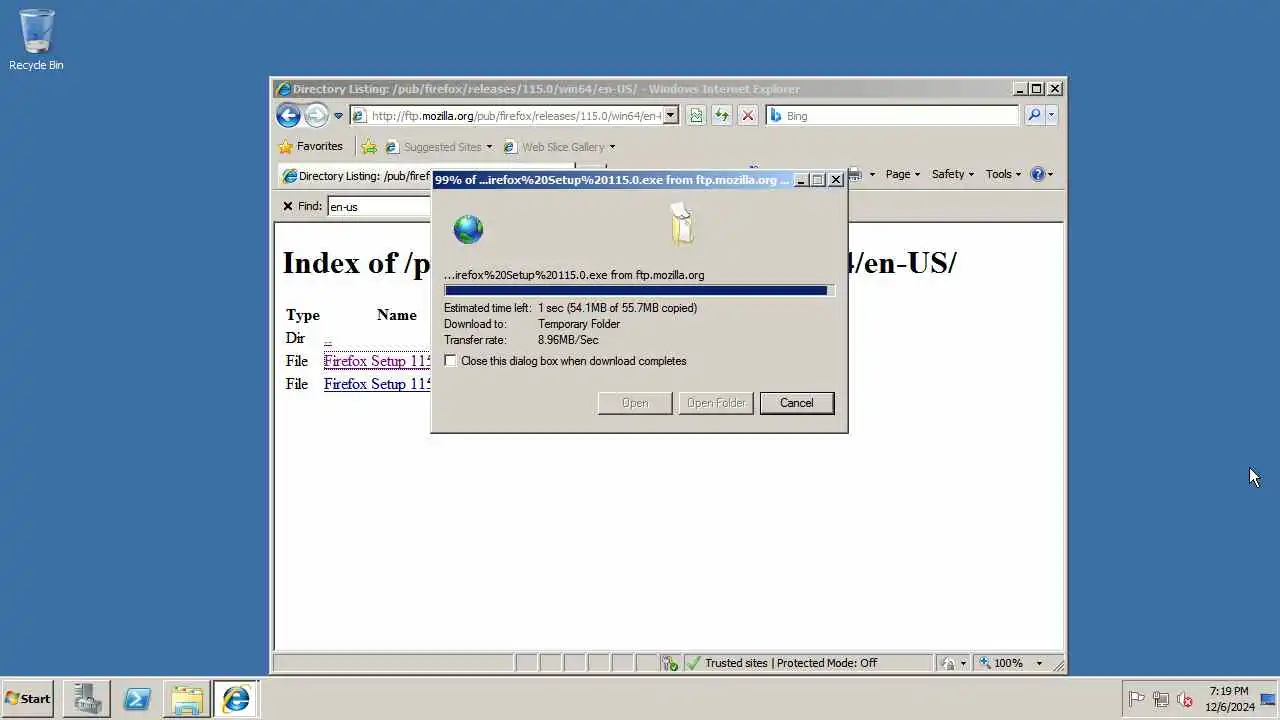Open the Favorites star button

coord(310,146)
